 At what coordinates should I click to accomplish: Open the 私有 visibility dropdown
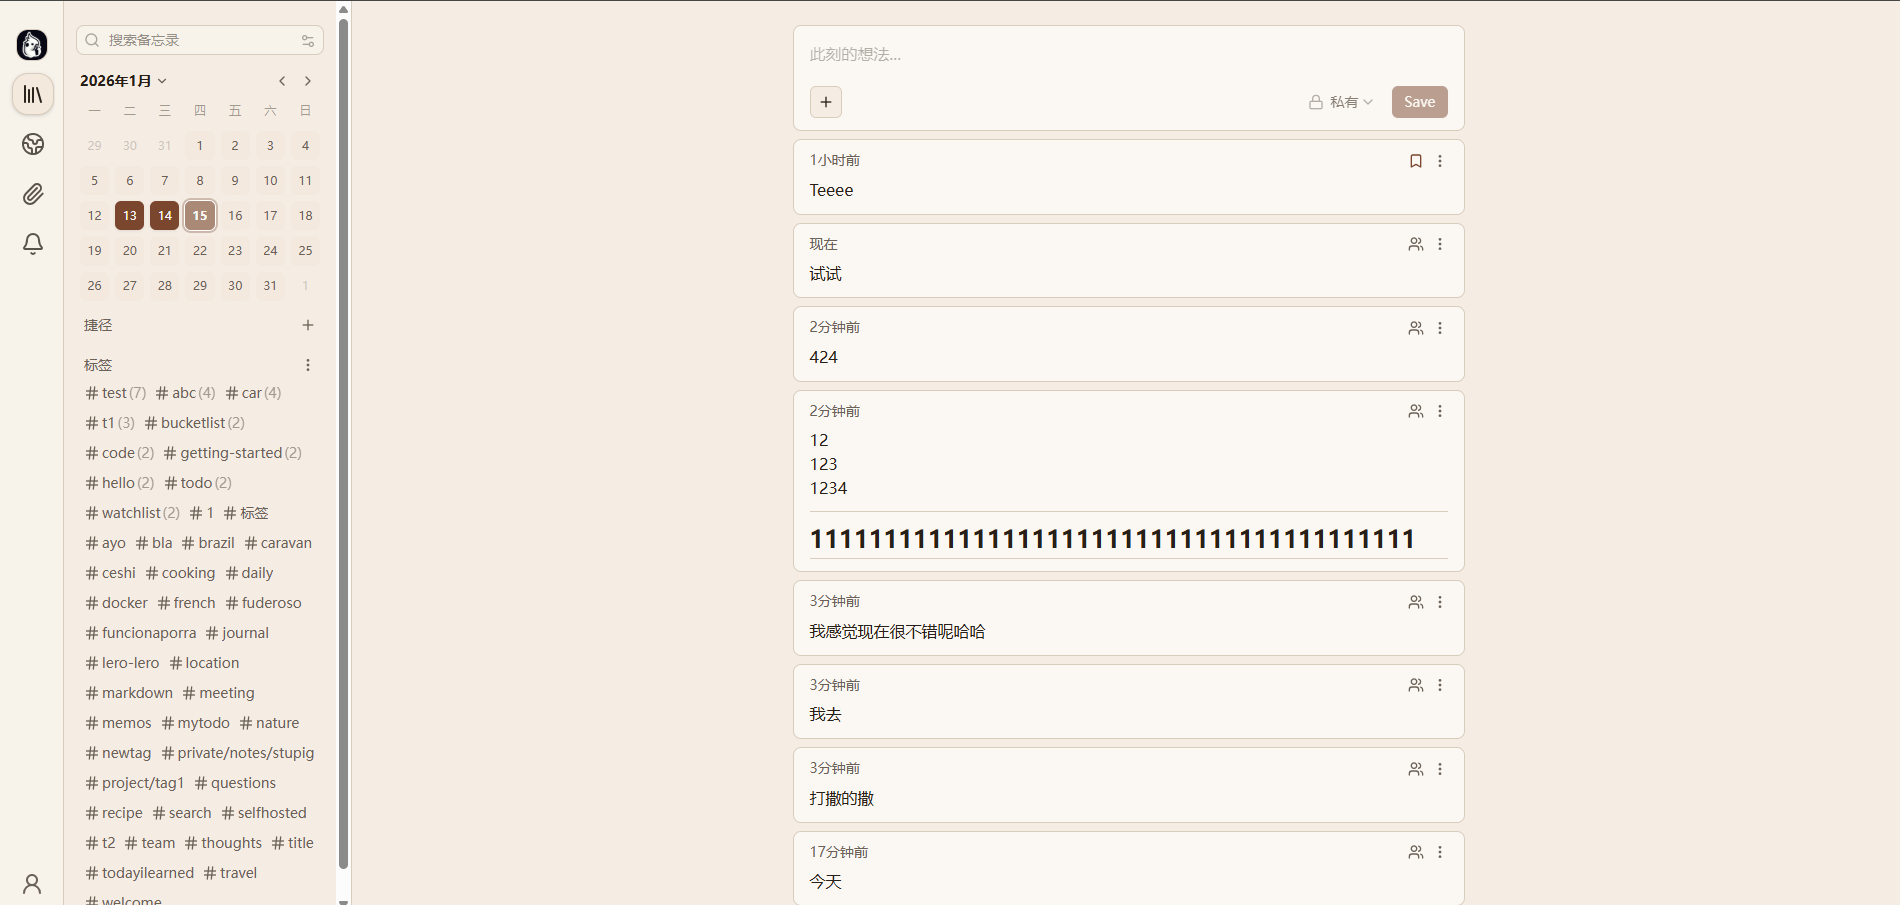1341,102
